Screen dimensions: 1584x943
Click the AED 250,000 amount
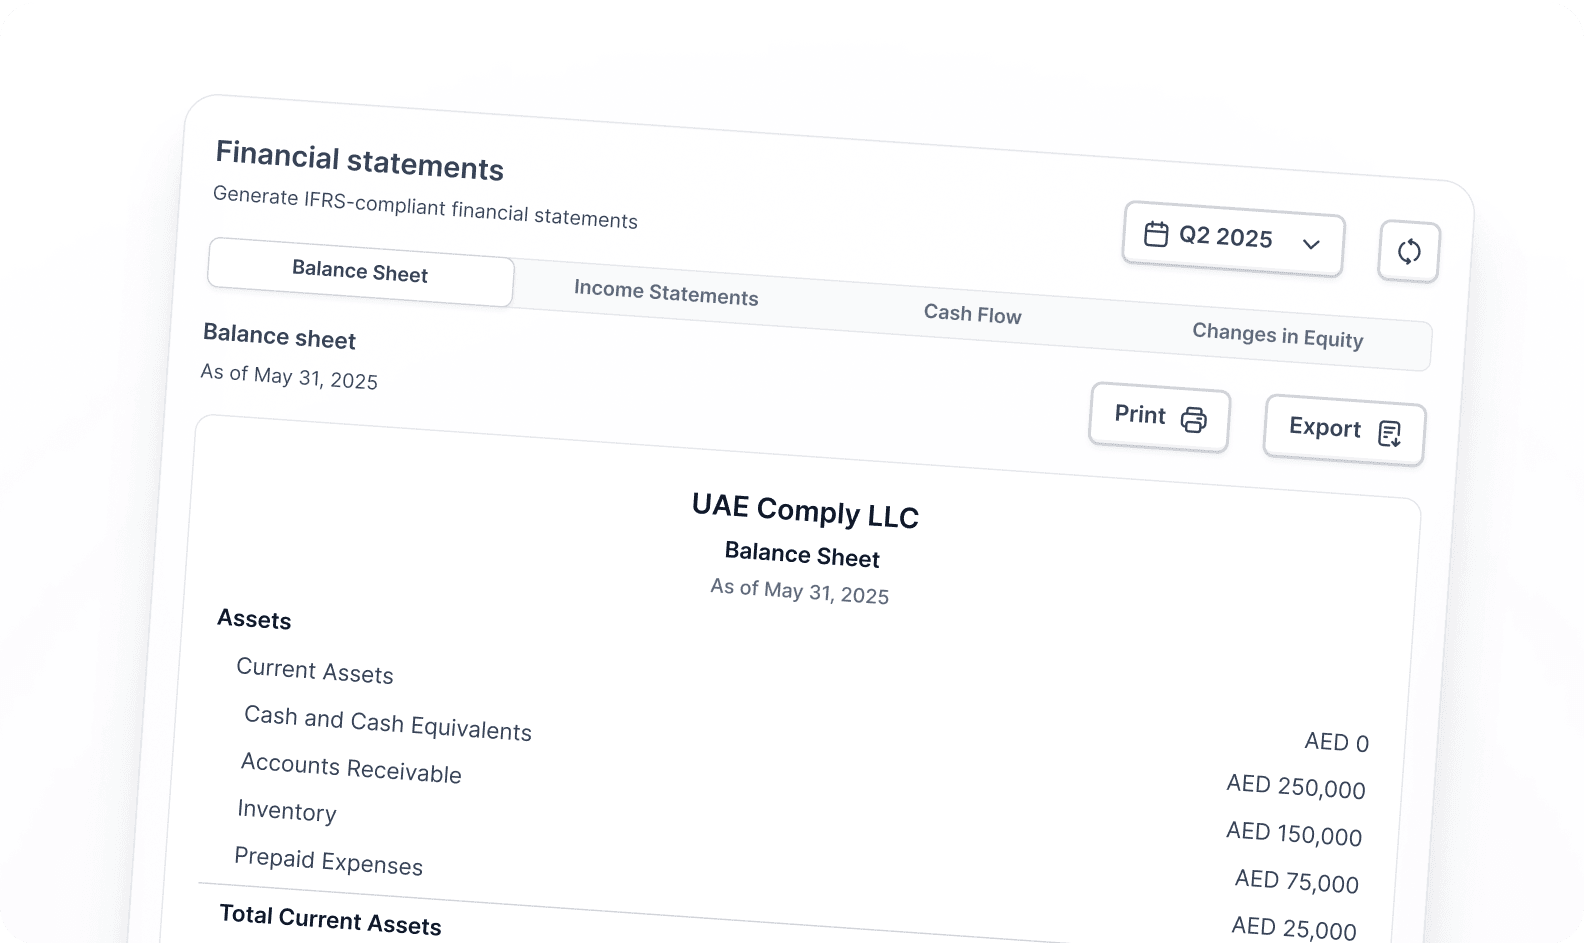(x=1296, y=786)
